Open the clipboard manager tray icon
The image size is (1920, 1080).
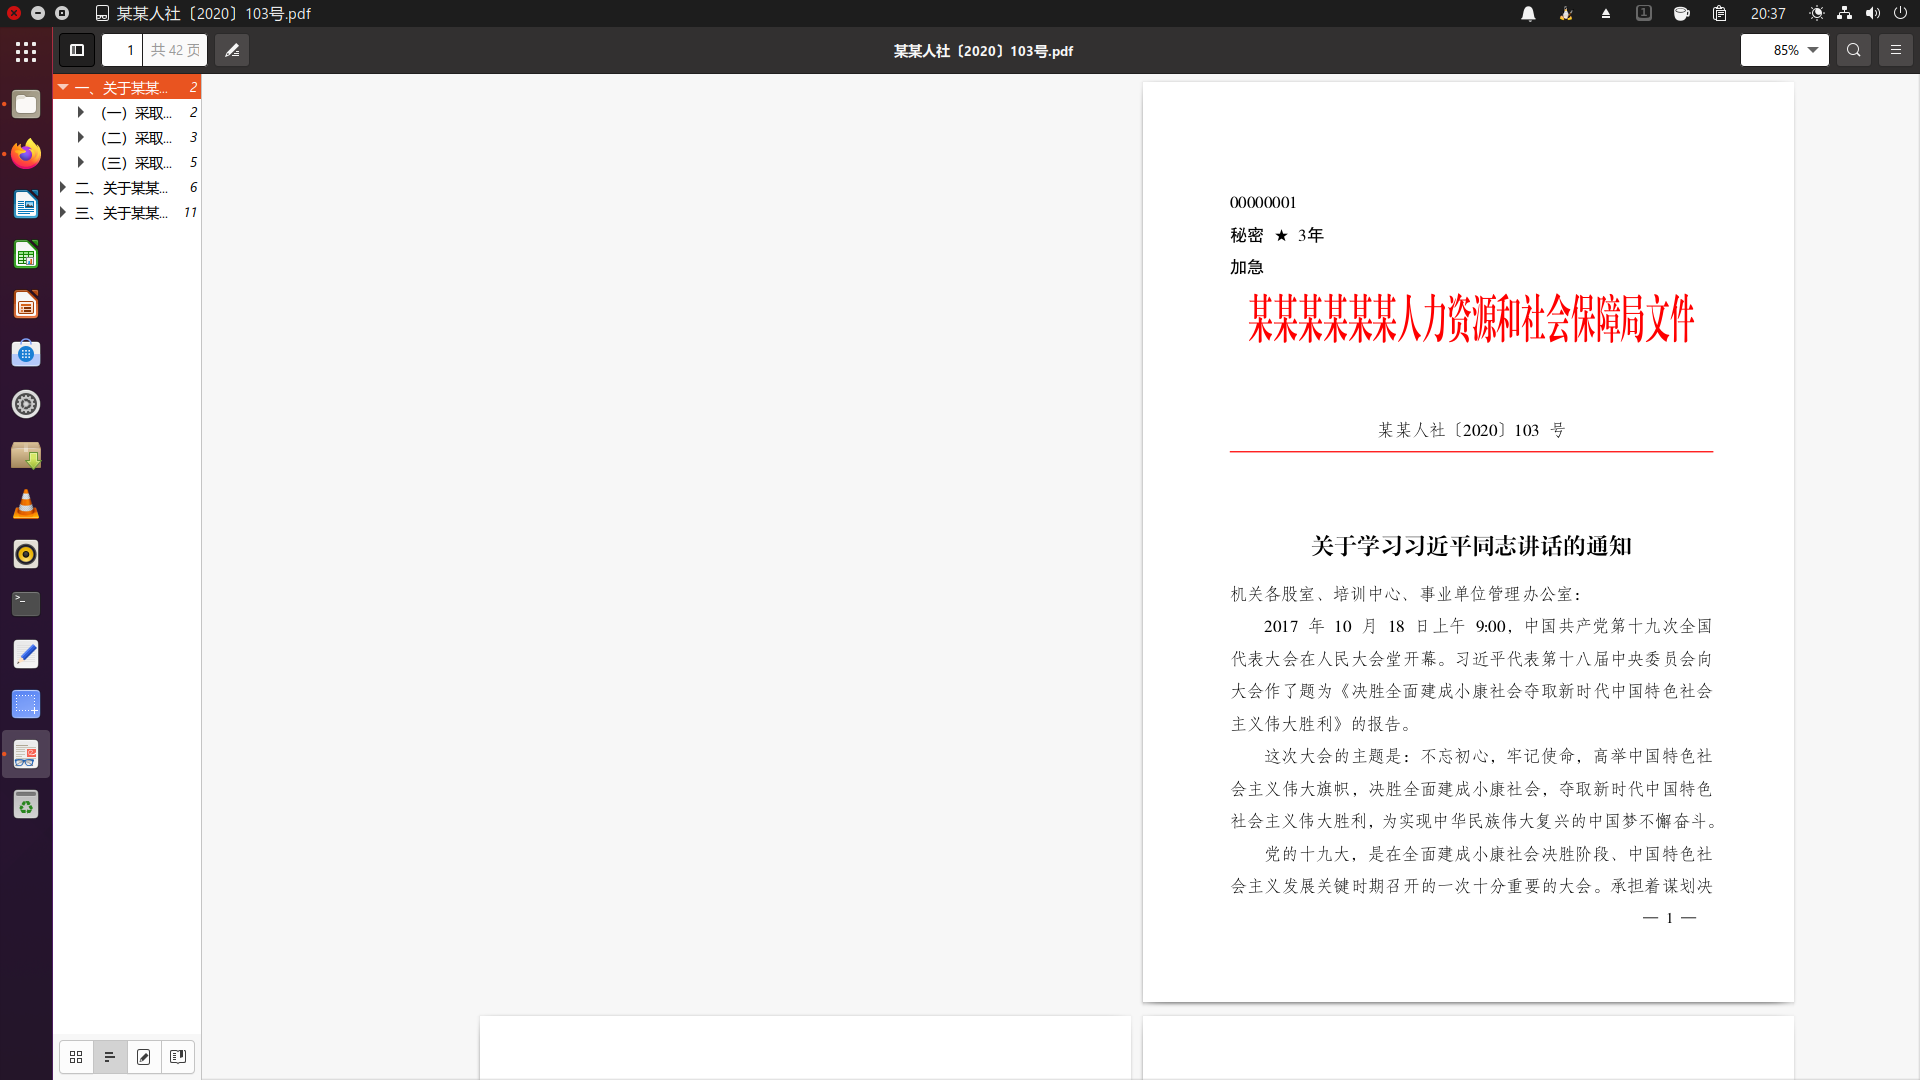coord(1720,13)
